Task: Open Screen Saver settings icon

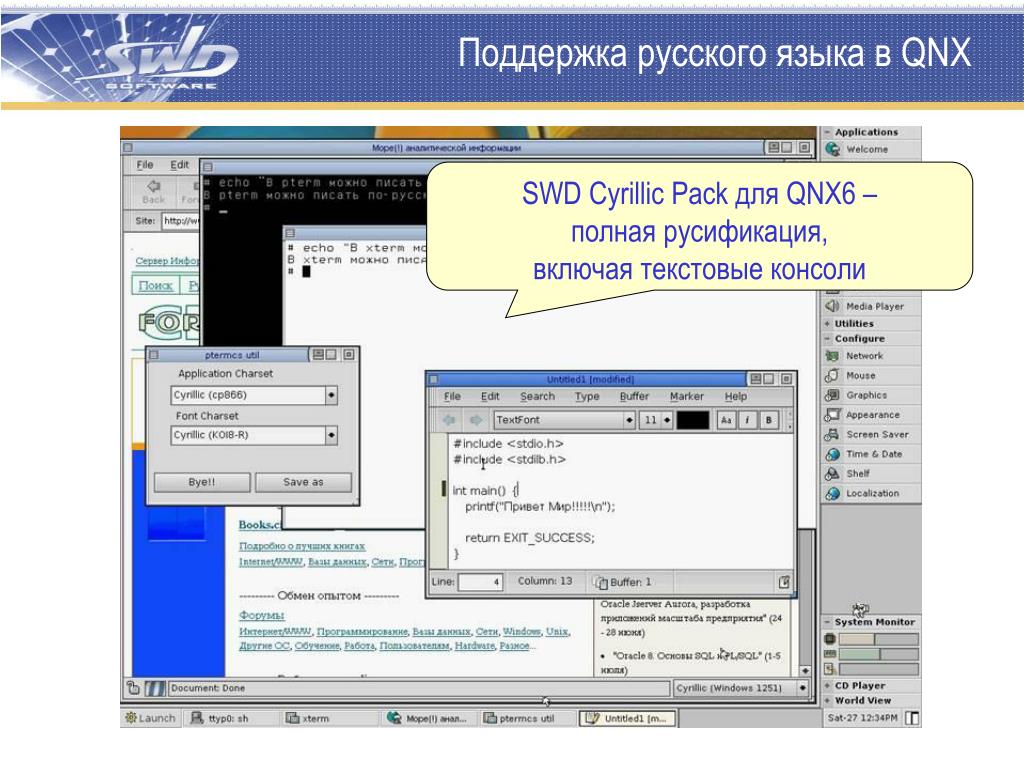Action: 832,434
